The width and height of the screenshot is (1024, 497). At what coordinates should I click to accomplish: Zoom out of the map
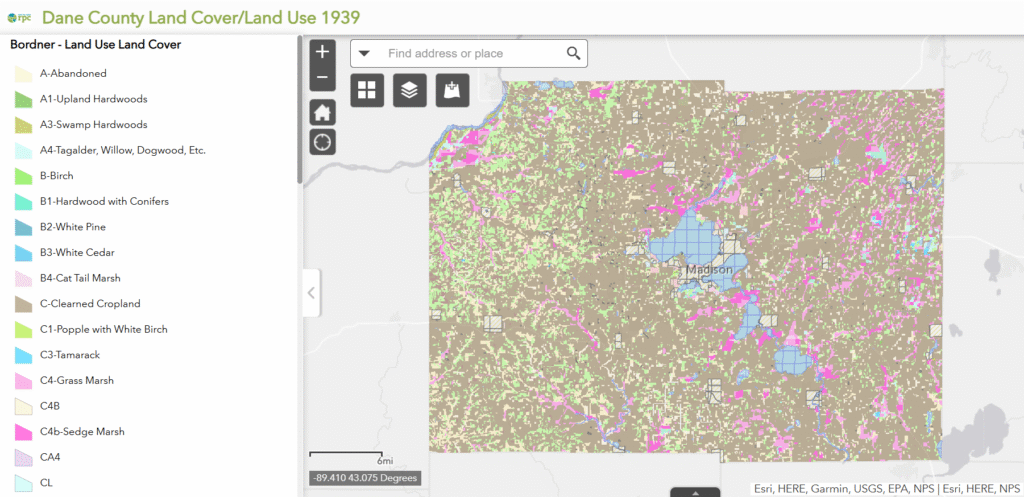322,78
